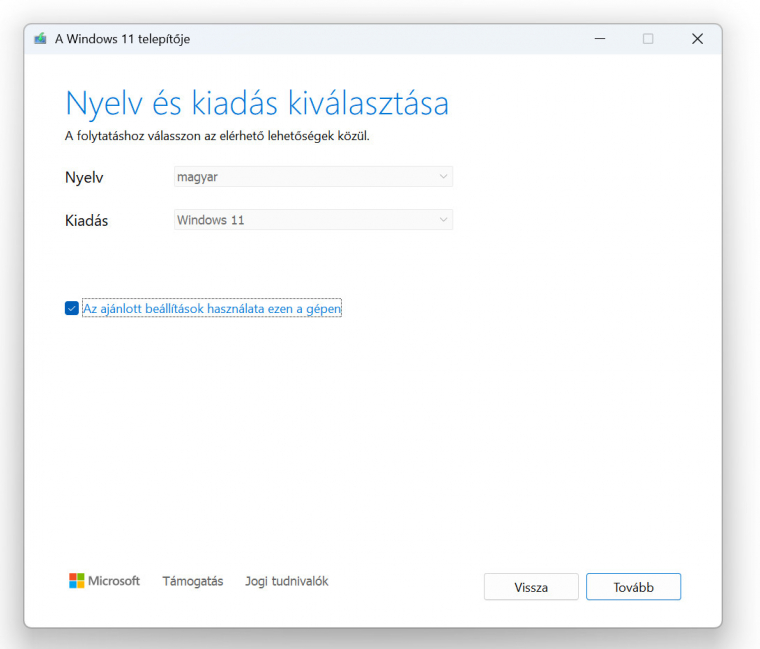Click the 'Kiadás' field label
Viewport: 760px width, 649px height.
[x=86, y=221]
